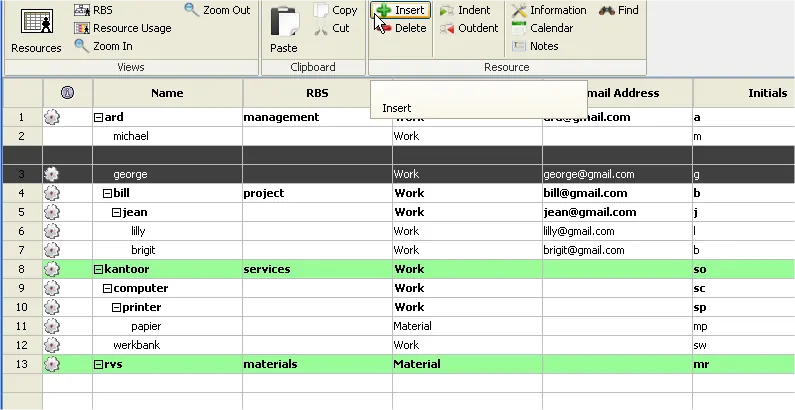Click the RBS column header
Screen dimensions: 795x410
coord(317,93)
